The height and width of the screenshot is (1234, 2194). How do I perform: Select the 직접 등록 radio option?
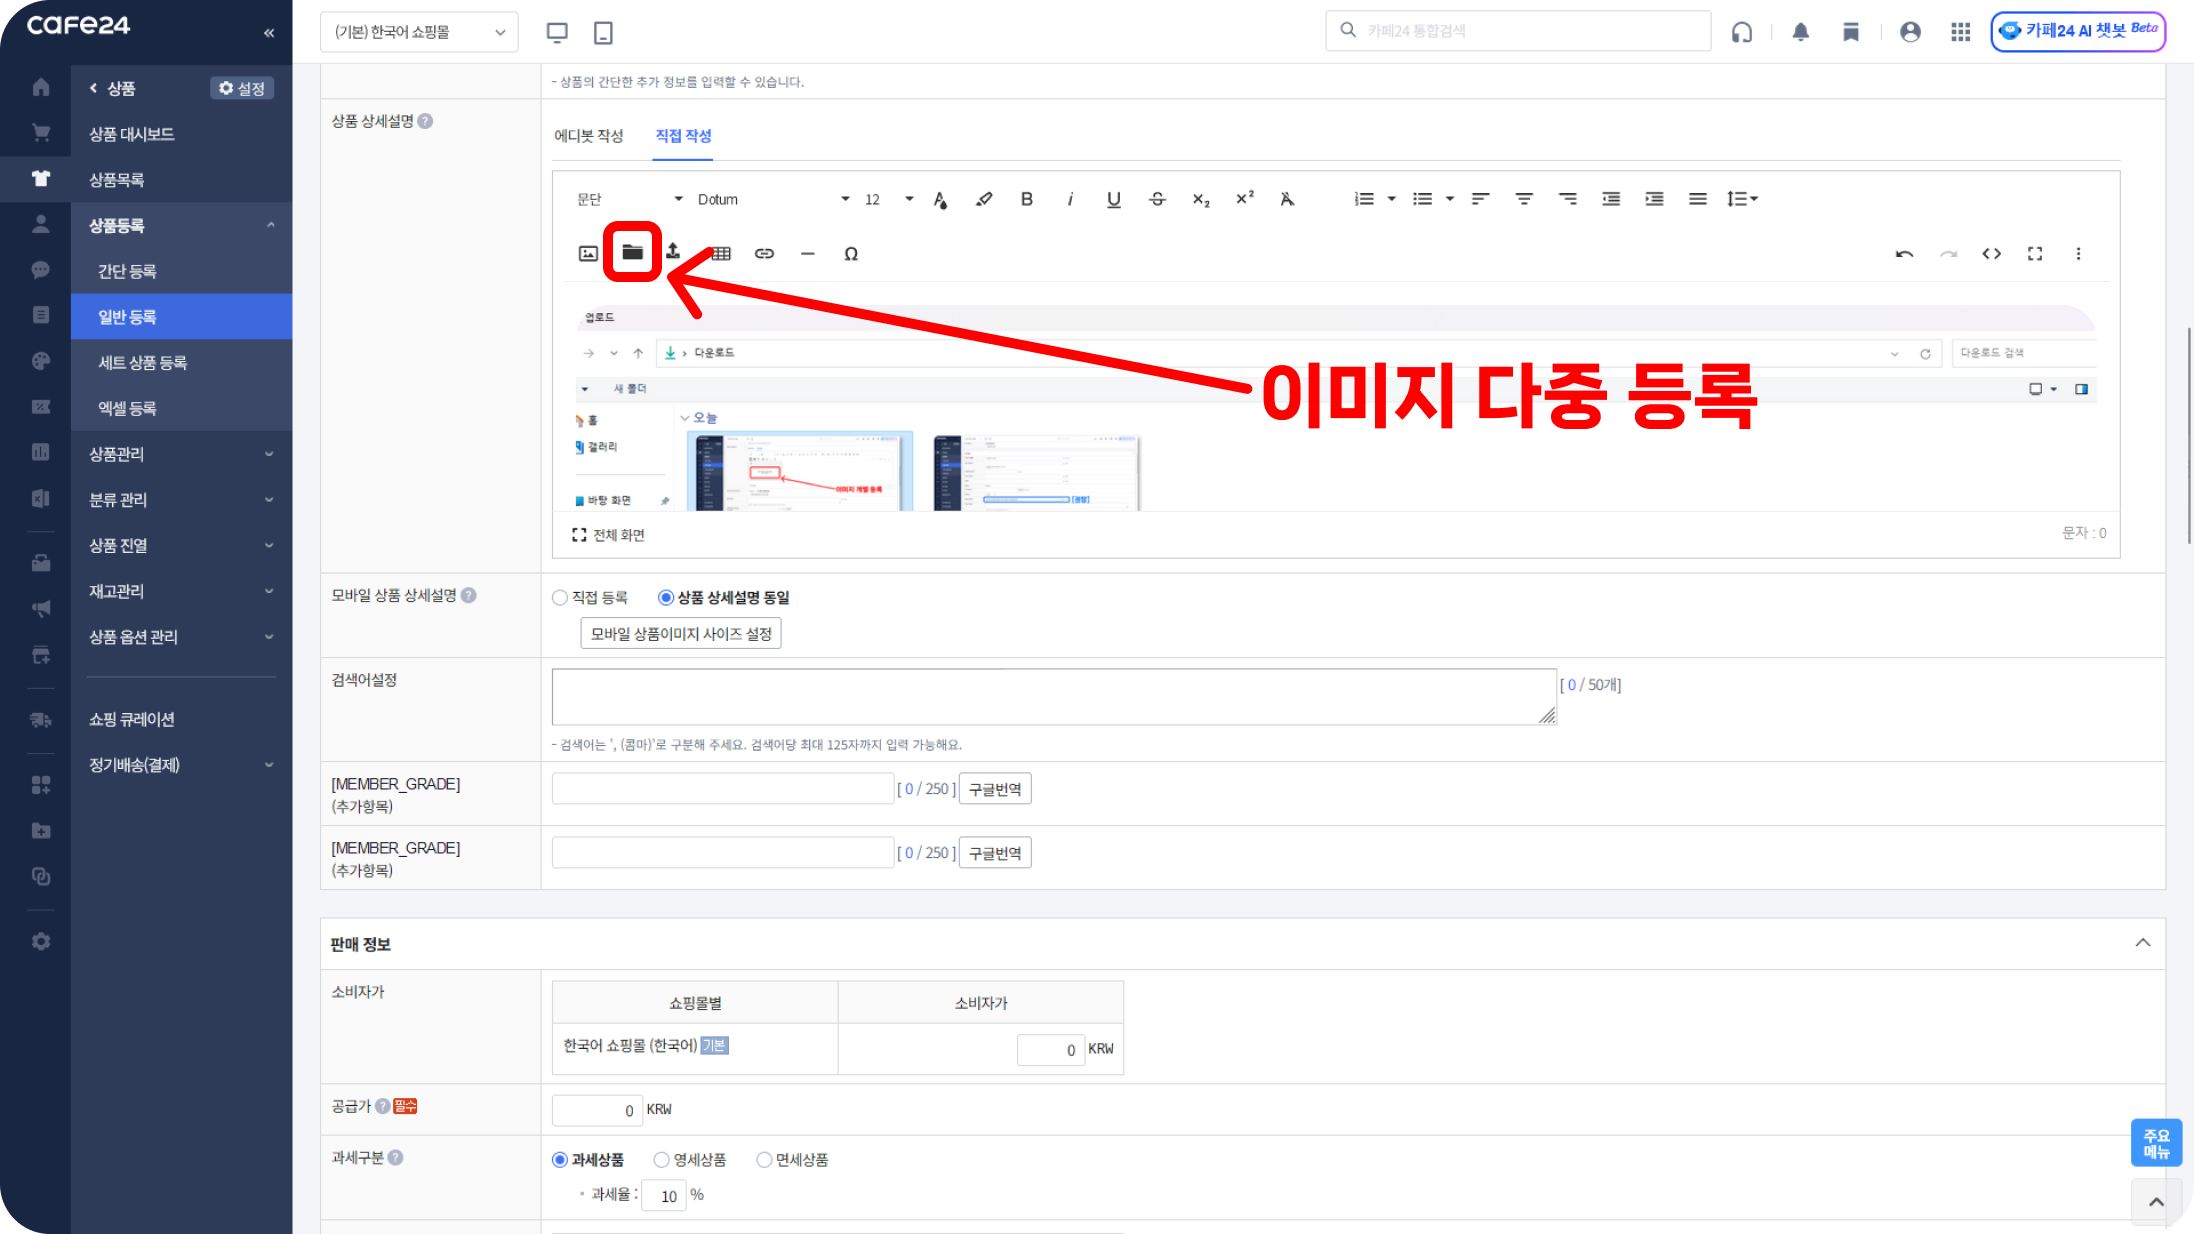pos(560,598)
